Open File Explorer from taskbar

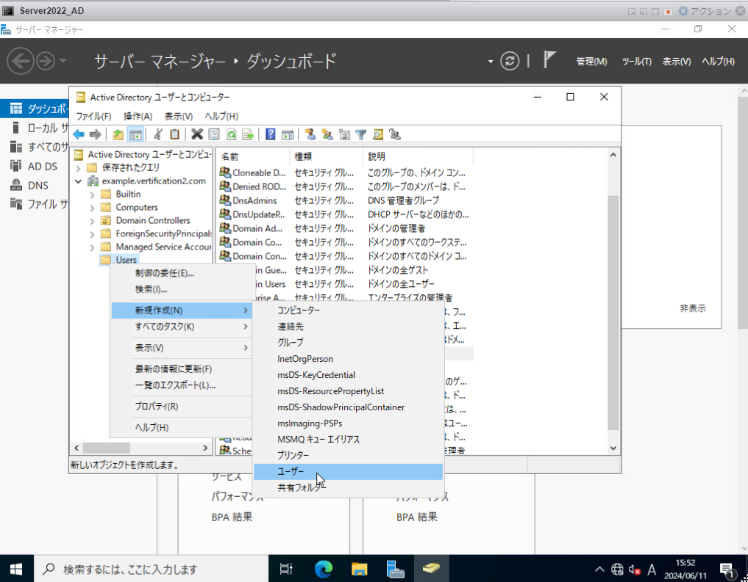359,569
